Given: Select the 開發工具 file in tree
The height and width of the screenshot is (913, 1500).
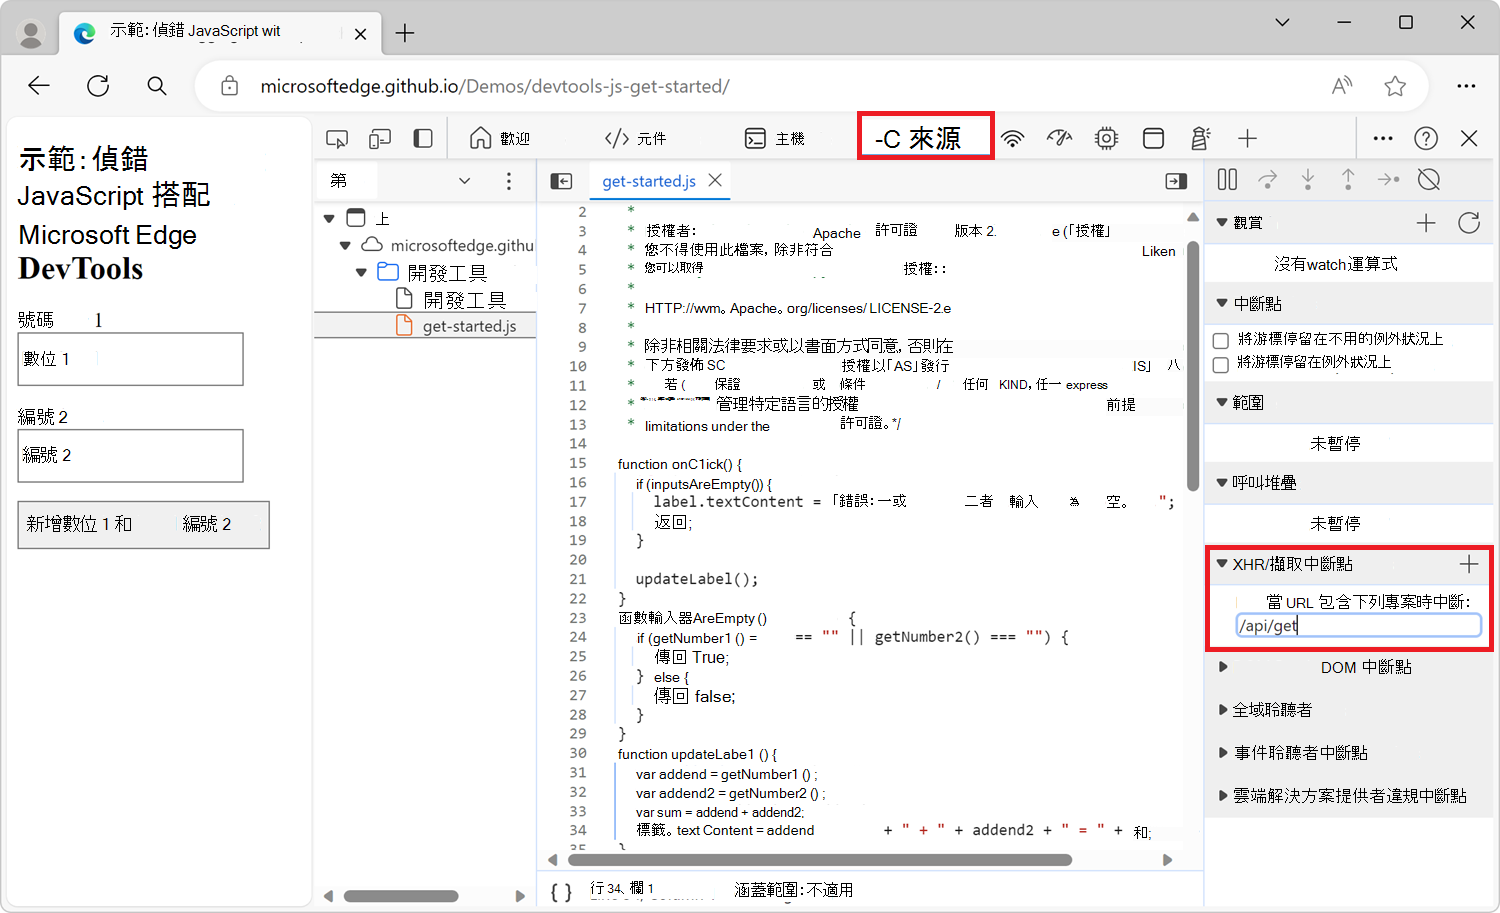Looking at the screenshot, I should coord(451,299).
